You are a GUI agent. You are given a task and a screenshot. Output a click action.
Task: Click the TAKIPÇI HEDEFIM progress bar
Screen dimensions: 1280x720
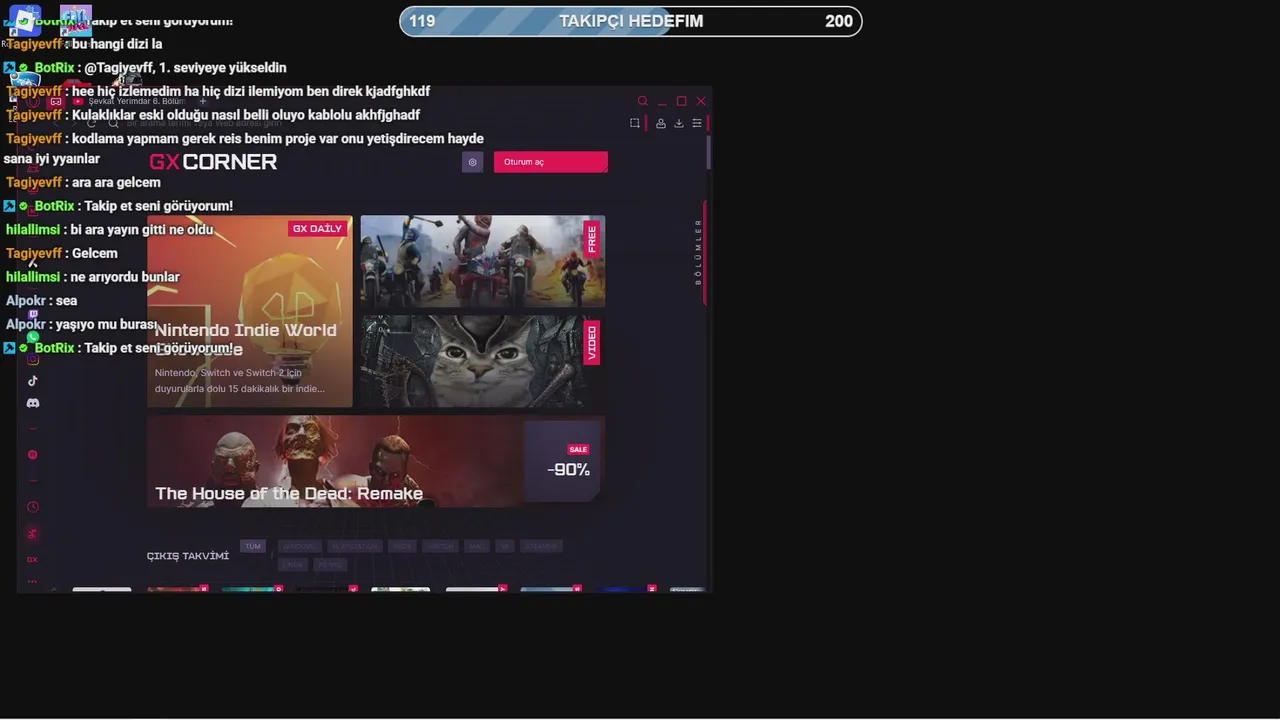pos(631,21)
